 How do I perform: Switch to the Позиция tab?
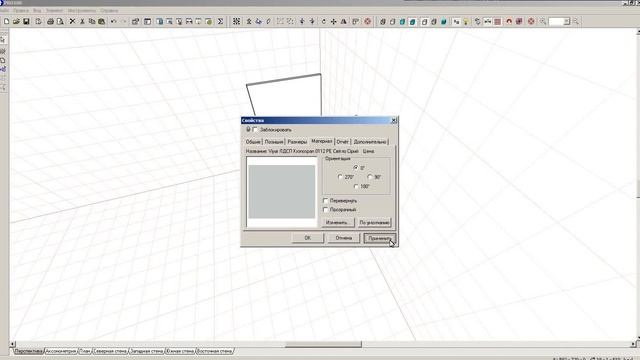(273, 142)
